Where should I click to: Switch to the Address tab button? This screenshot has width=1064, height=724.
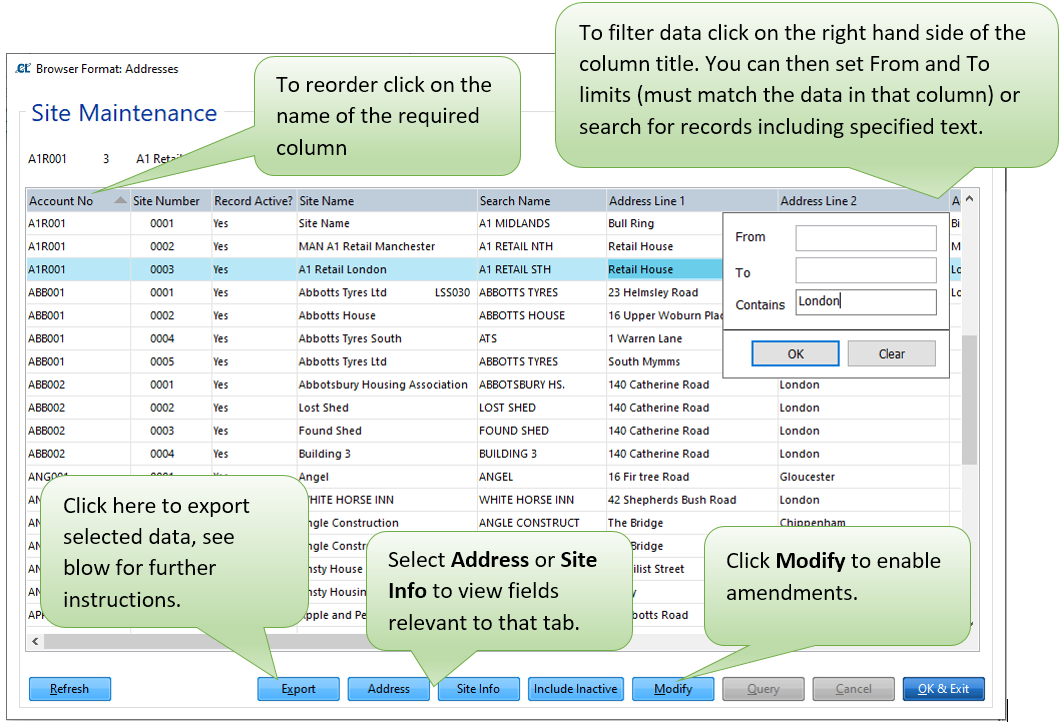388,689
